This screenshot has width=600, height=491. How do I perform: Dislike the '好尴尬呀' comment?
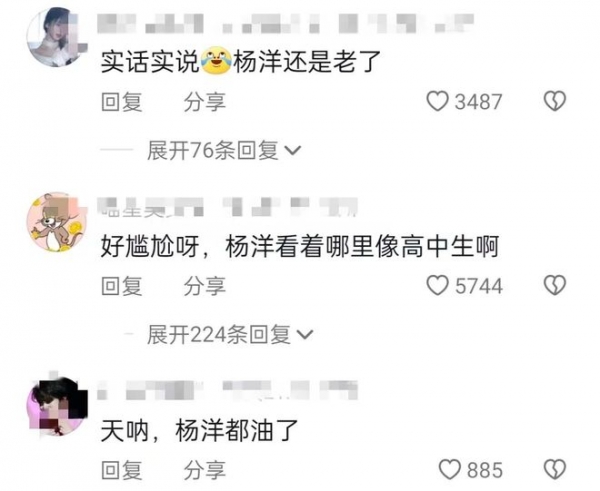pos(555,285)
